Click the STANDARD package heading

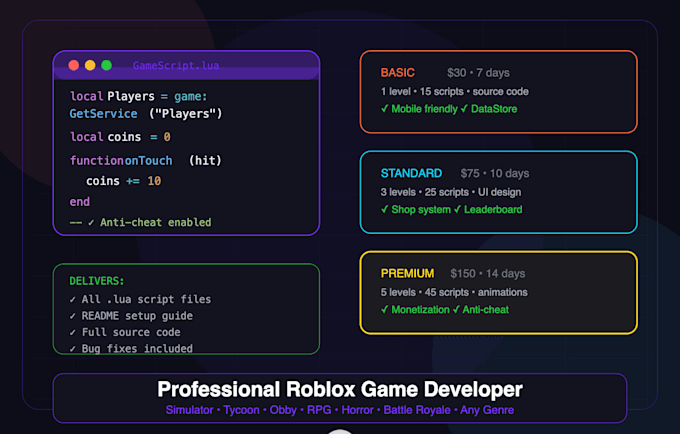coord(411,173)
